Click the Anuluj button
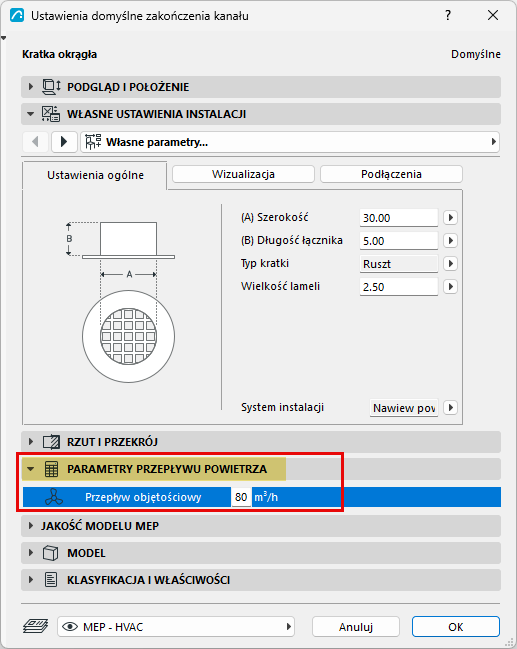This screenshot has height=649, width=517. pyautogui.click(x=356, y=627)
